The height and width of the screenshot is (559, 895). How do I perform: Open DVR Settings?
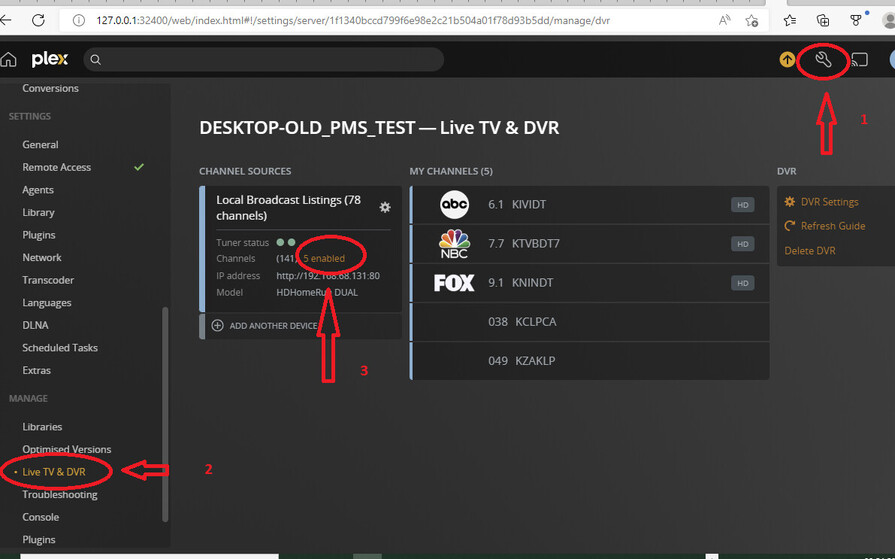click(821, 202)
